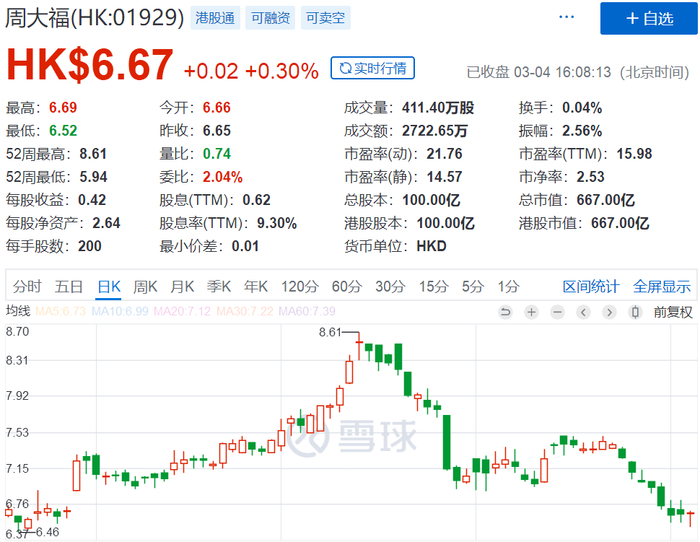Switch to the 周K chart tab

click(x=145, y=286)
